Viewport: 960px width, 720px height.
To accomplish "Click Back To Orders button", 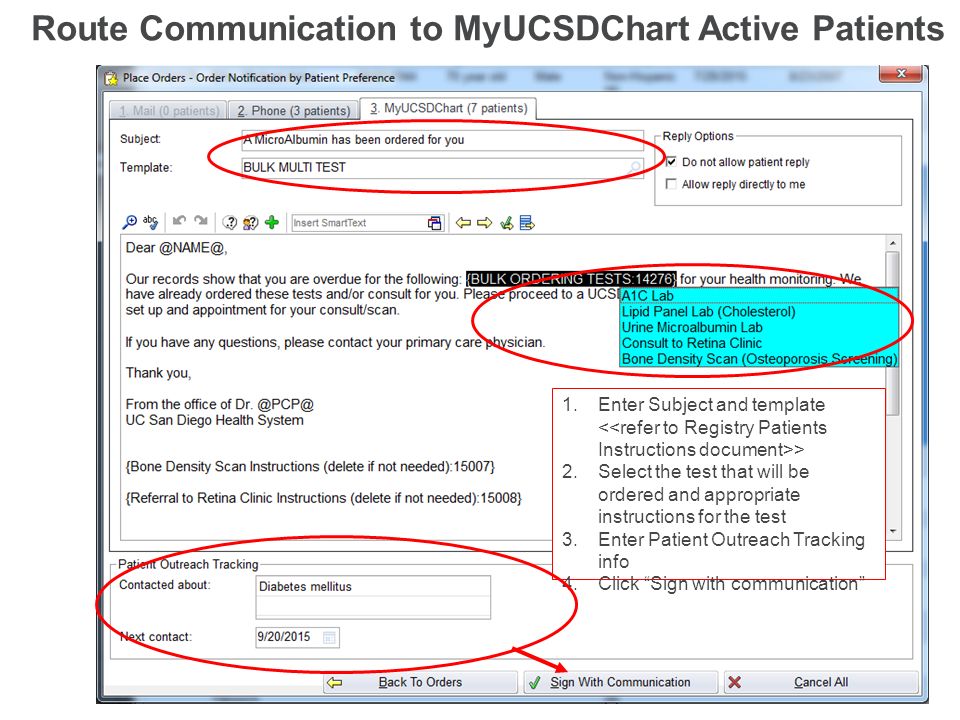I will pos(420,682).
